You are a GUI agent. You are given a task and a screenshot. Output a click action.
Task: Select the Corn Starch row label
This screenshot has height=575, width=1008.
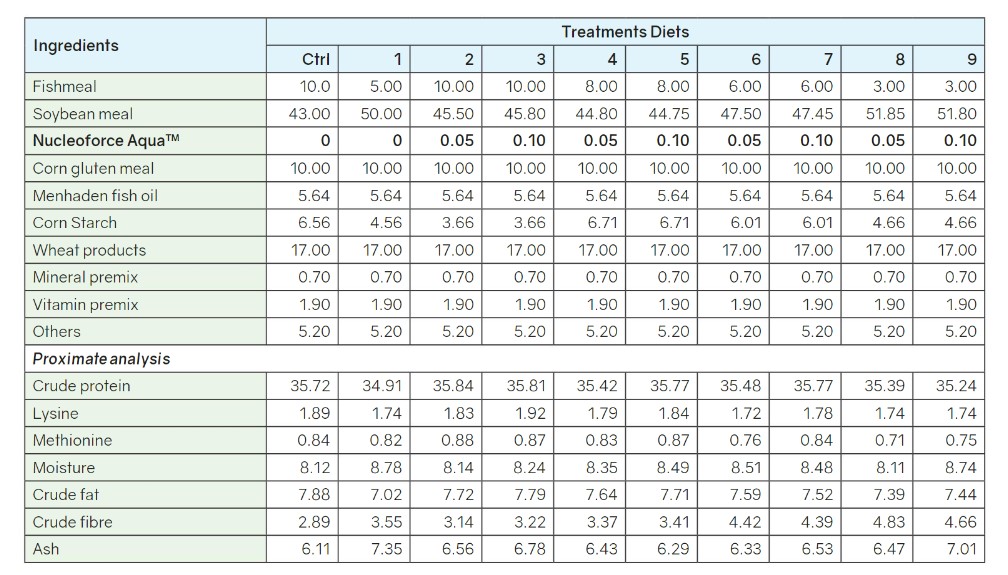75,223
